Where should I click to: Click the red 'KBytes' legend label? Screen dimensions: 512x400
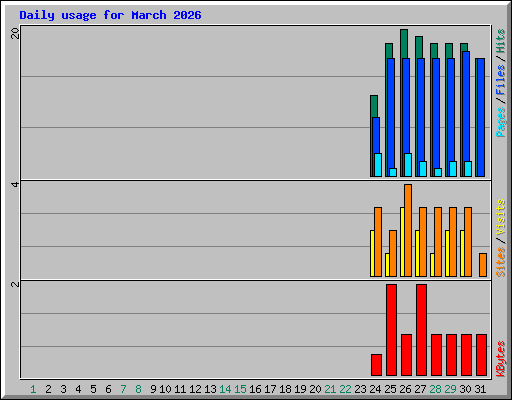tap(501, 359)
